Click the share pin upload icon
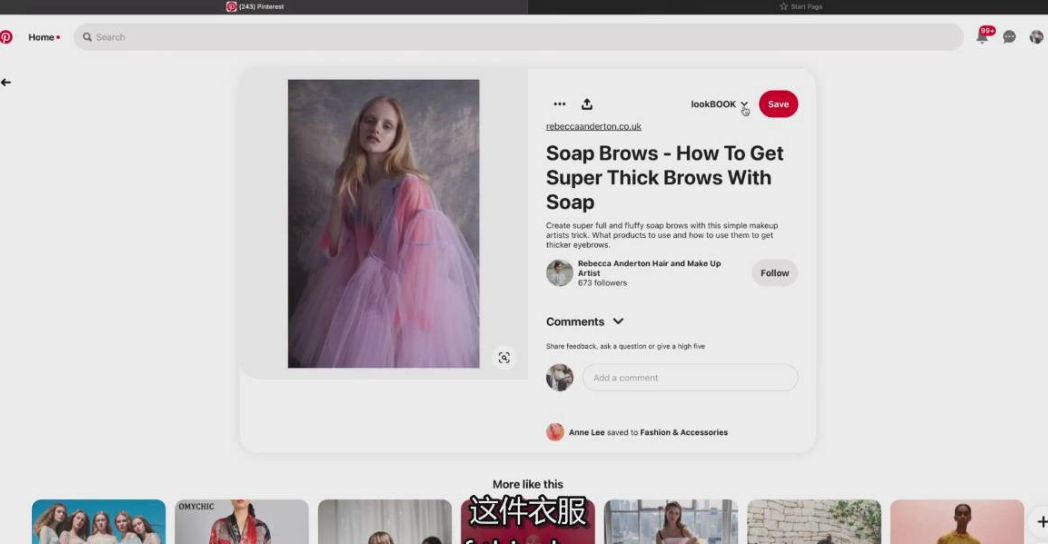Screen dimensions: 1048x544 (587, 104)
